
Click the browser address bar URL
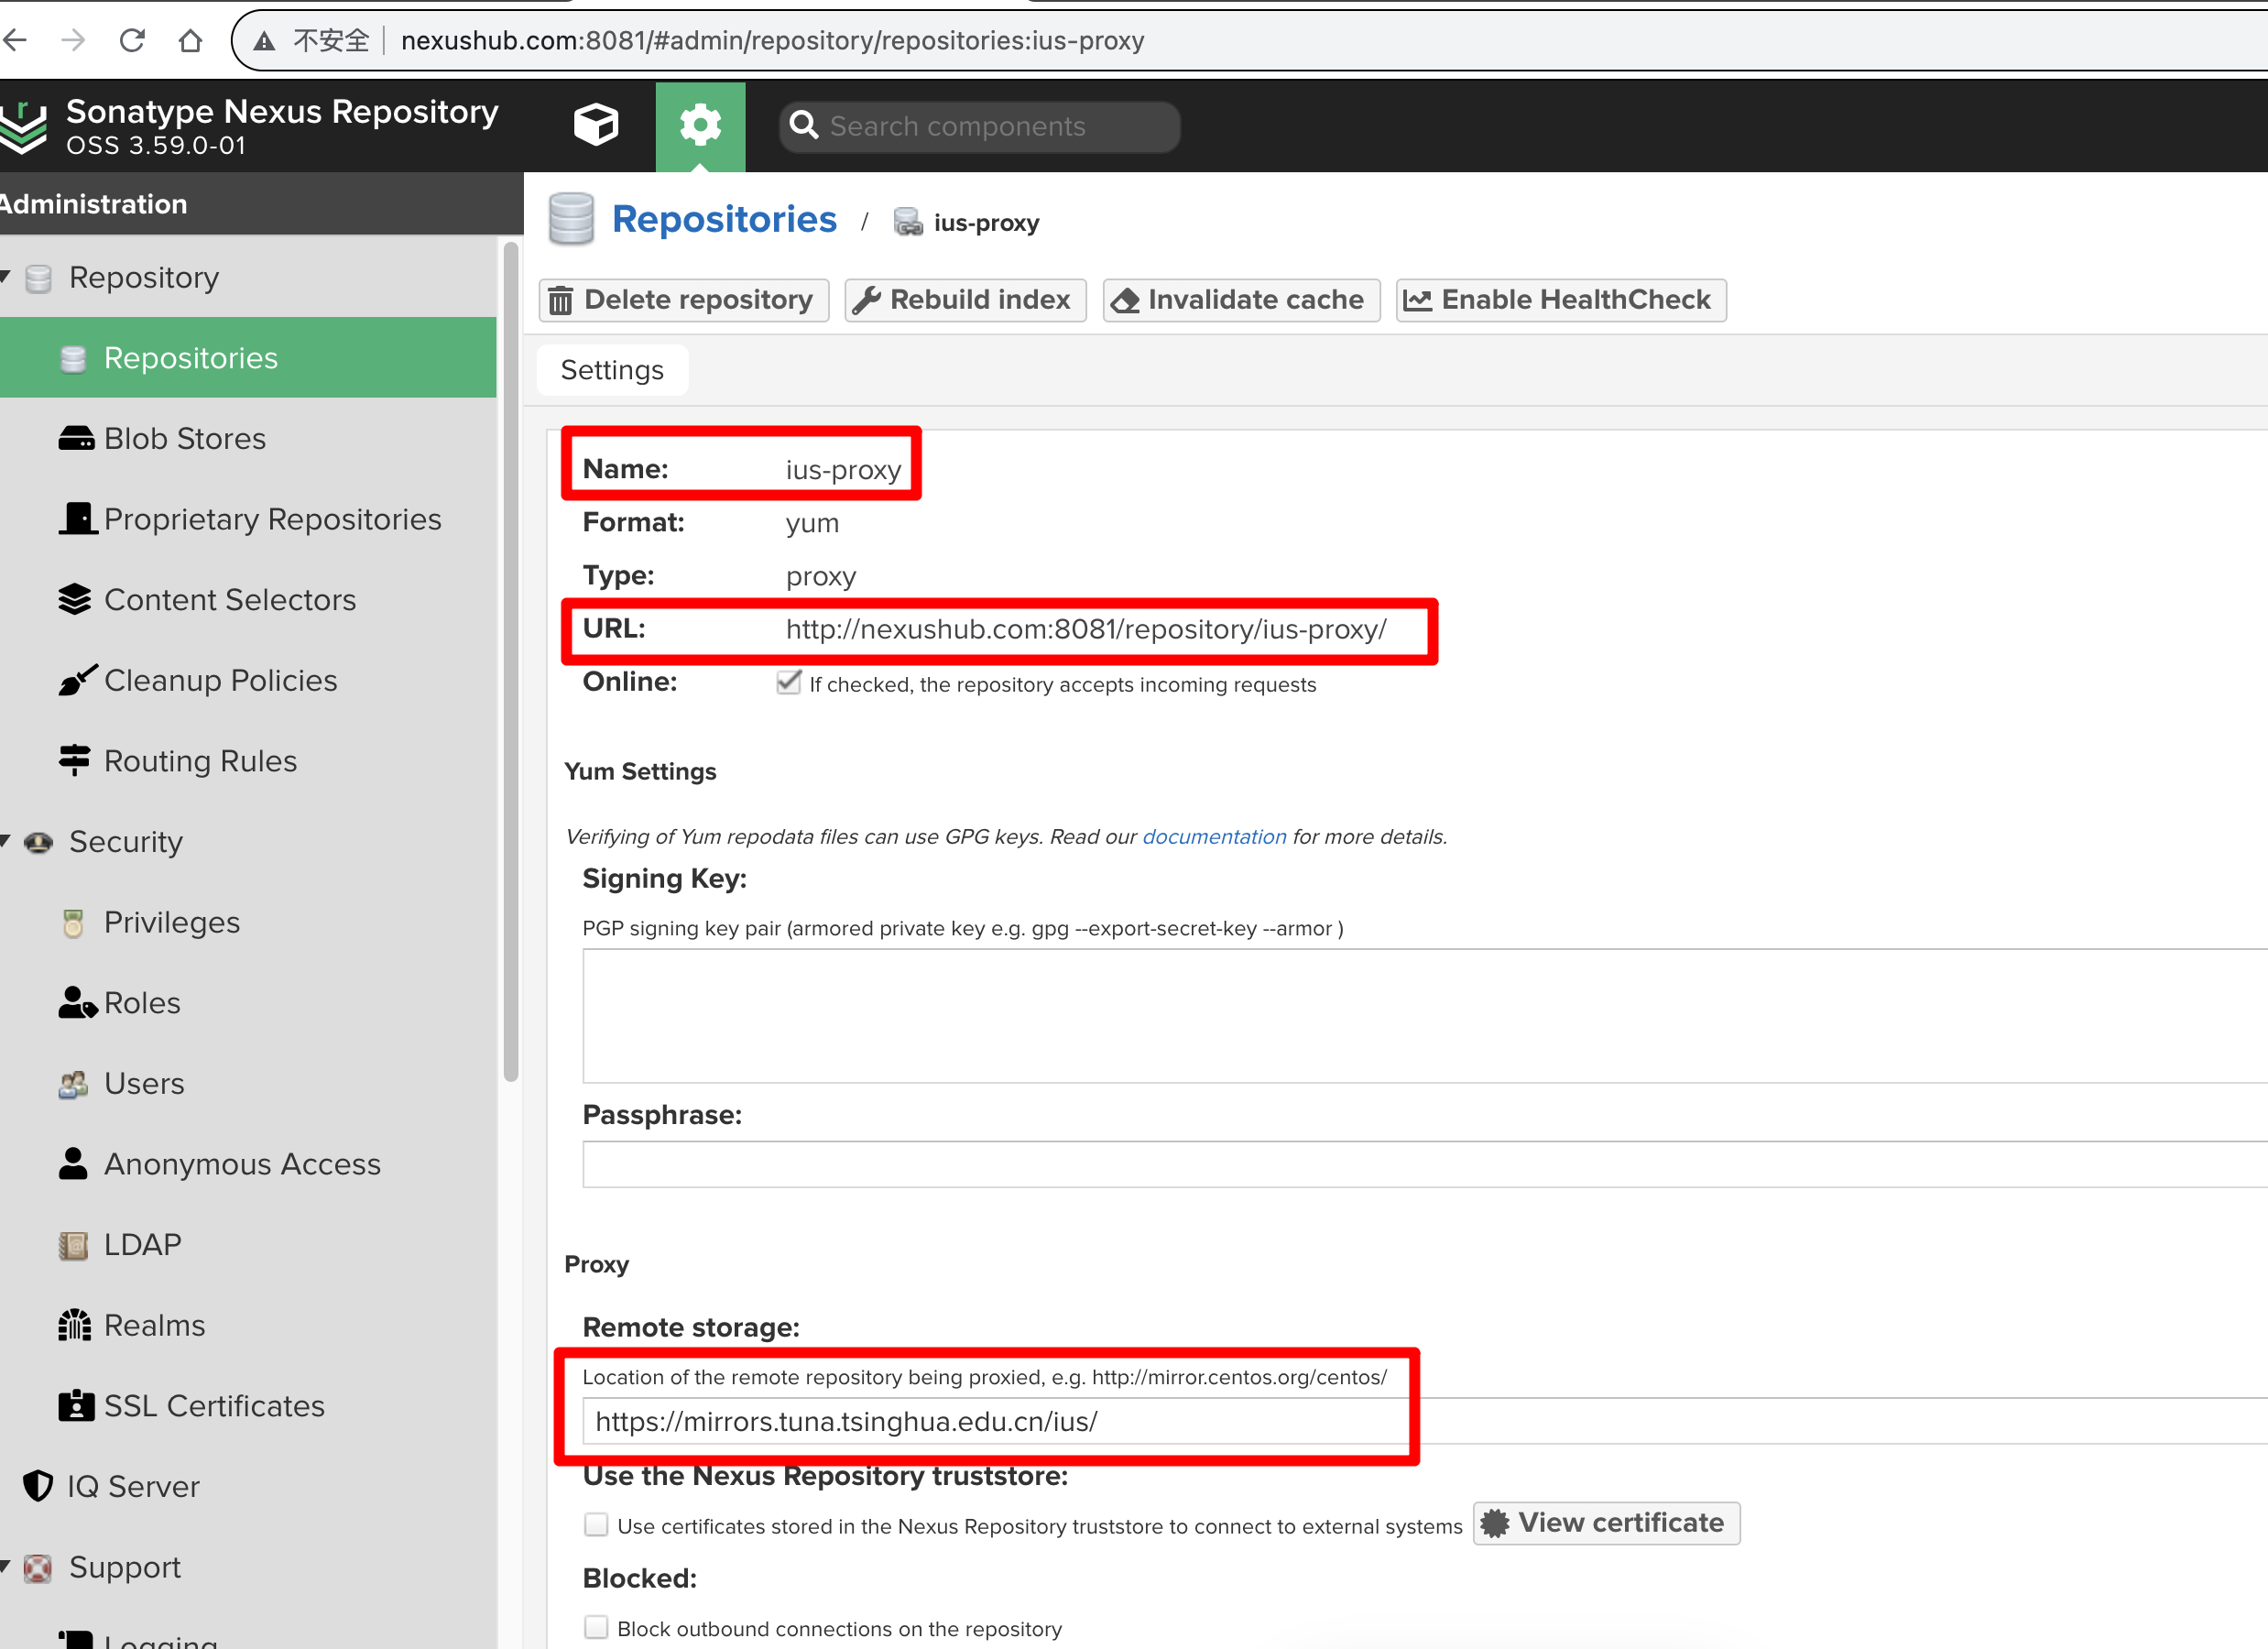click(x=772, y=41)
